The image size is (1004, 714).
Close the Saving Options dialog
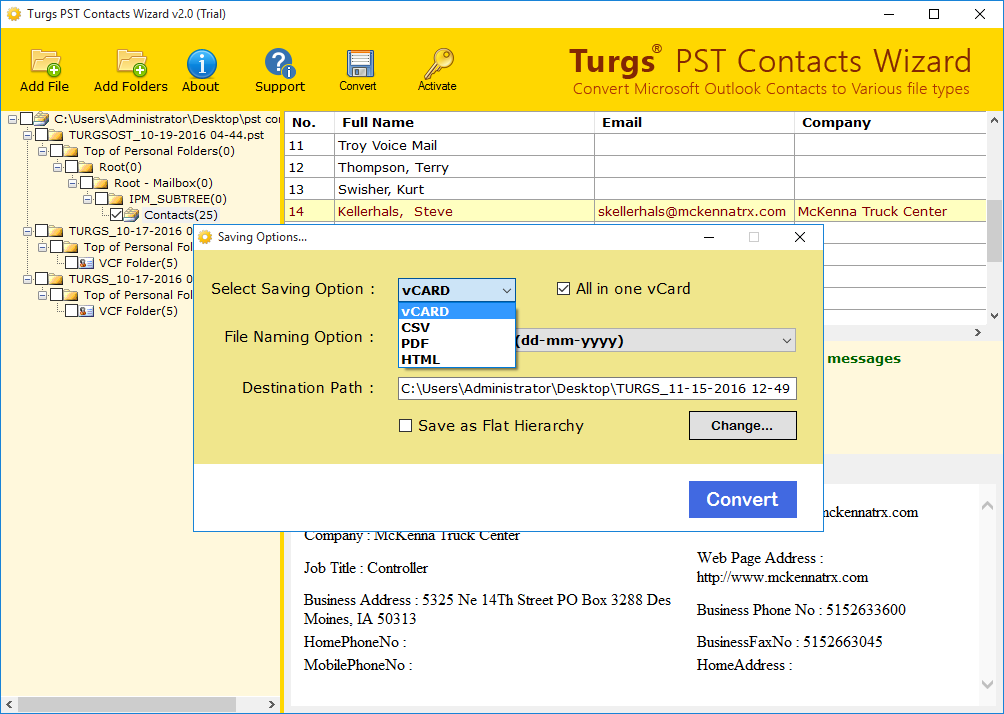tap(800, 238)
